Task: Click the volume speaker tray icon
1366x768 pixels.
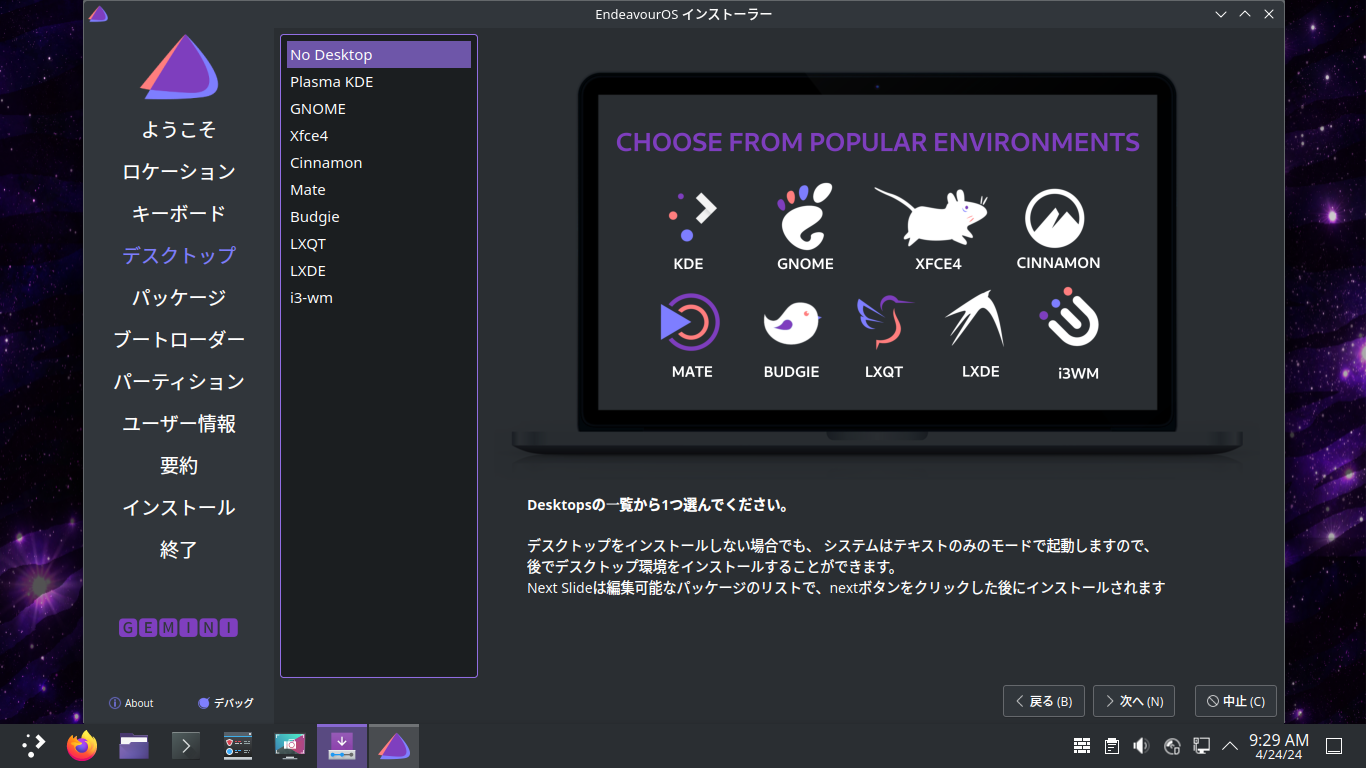Action: point(1141,746)
